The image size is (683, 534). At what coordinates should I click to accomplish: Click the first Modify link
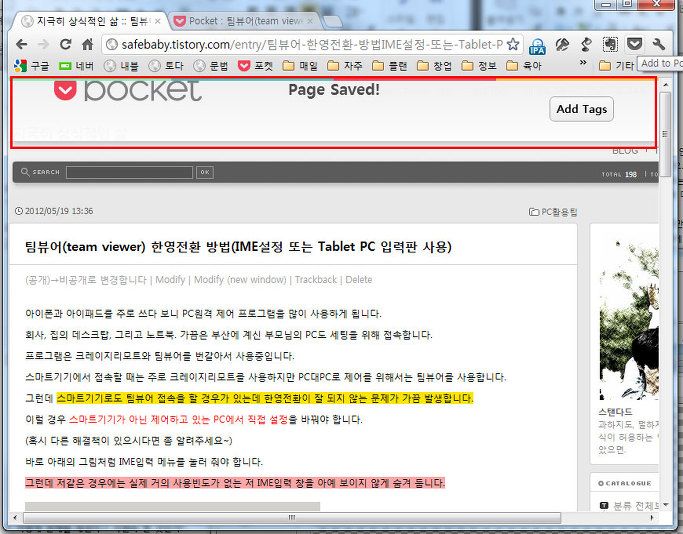pyautogui.click(x=170, y=280)
